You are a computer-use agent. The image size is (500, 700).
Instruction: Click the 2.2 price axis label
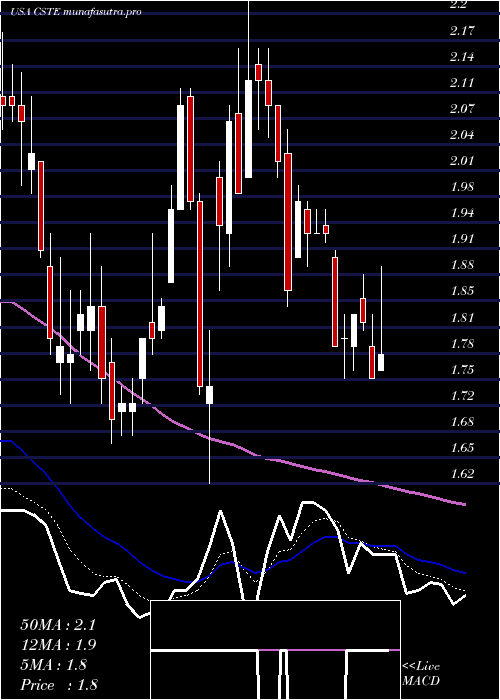pyautogui.click(x=459, y=5)
